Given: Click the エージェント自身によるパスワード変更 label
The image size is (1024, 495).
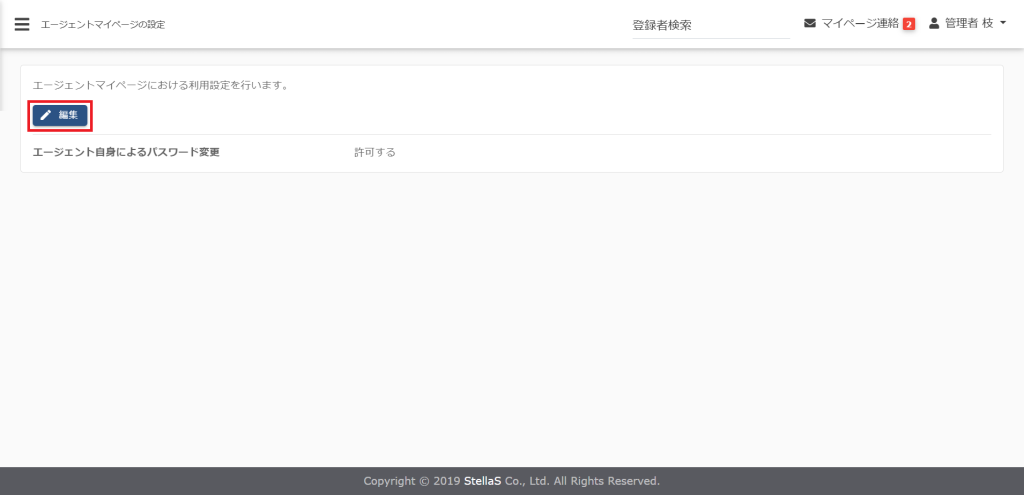Looking at the screenshot, I should click(x=126, y=153).
